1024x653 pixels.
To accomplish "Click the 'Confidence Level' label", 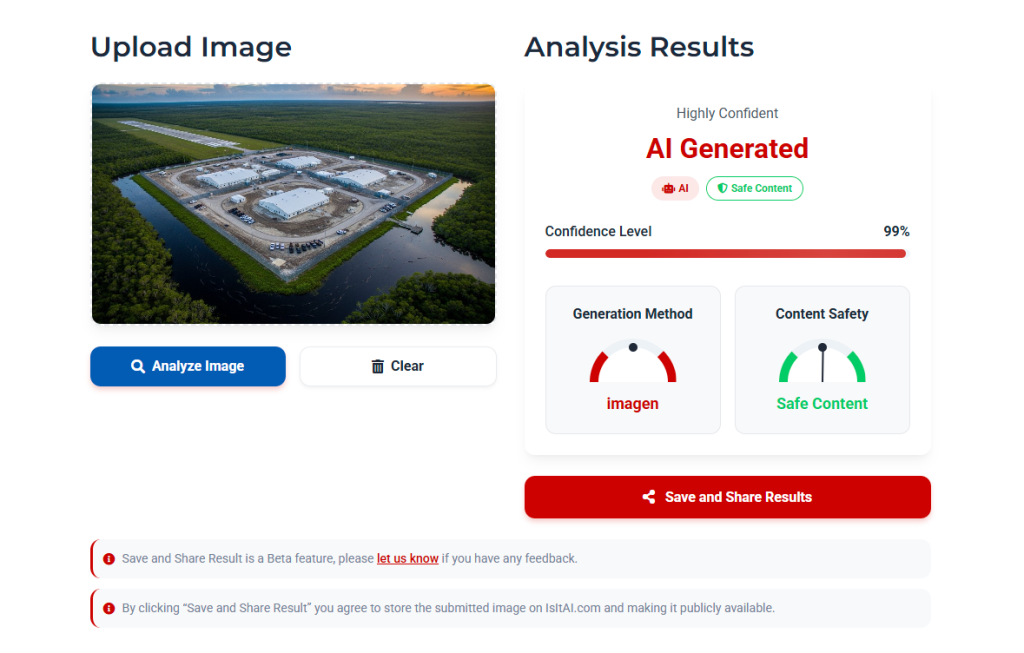I will [x=598, y=231].
